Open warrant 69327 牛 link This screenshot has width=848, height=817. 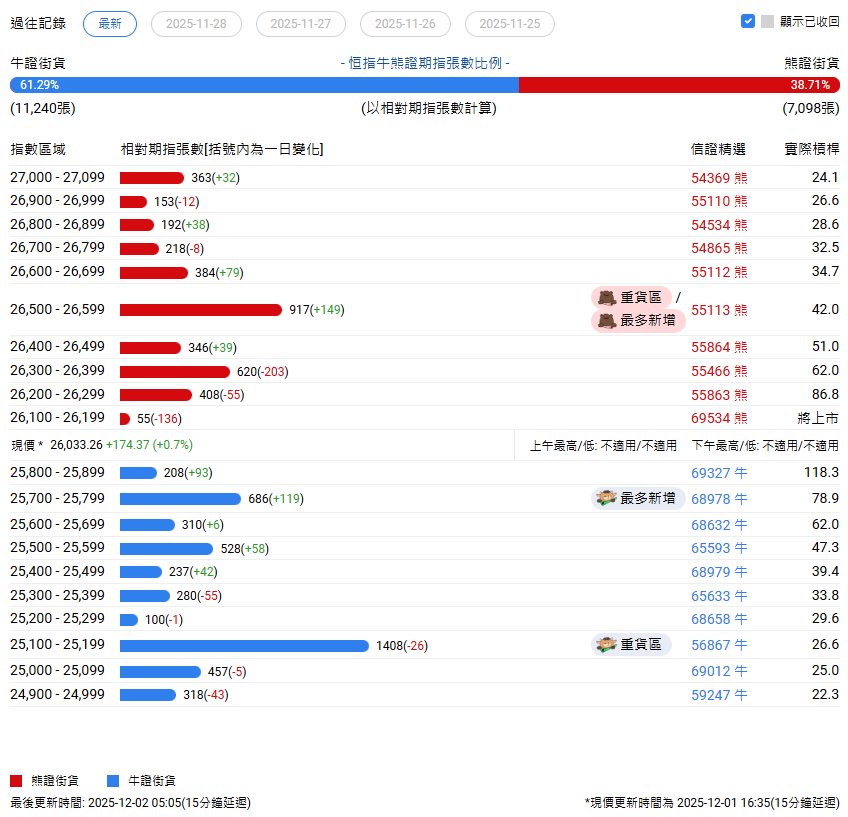tap(719, 473)
